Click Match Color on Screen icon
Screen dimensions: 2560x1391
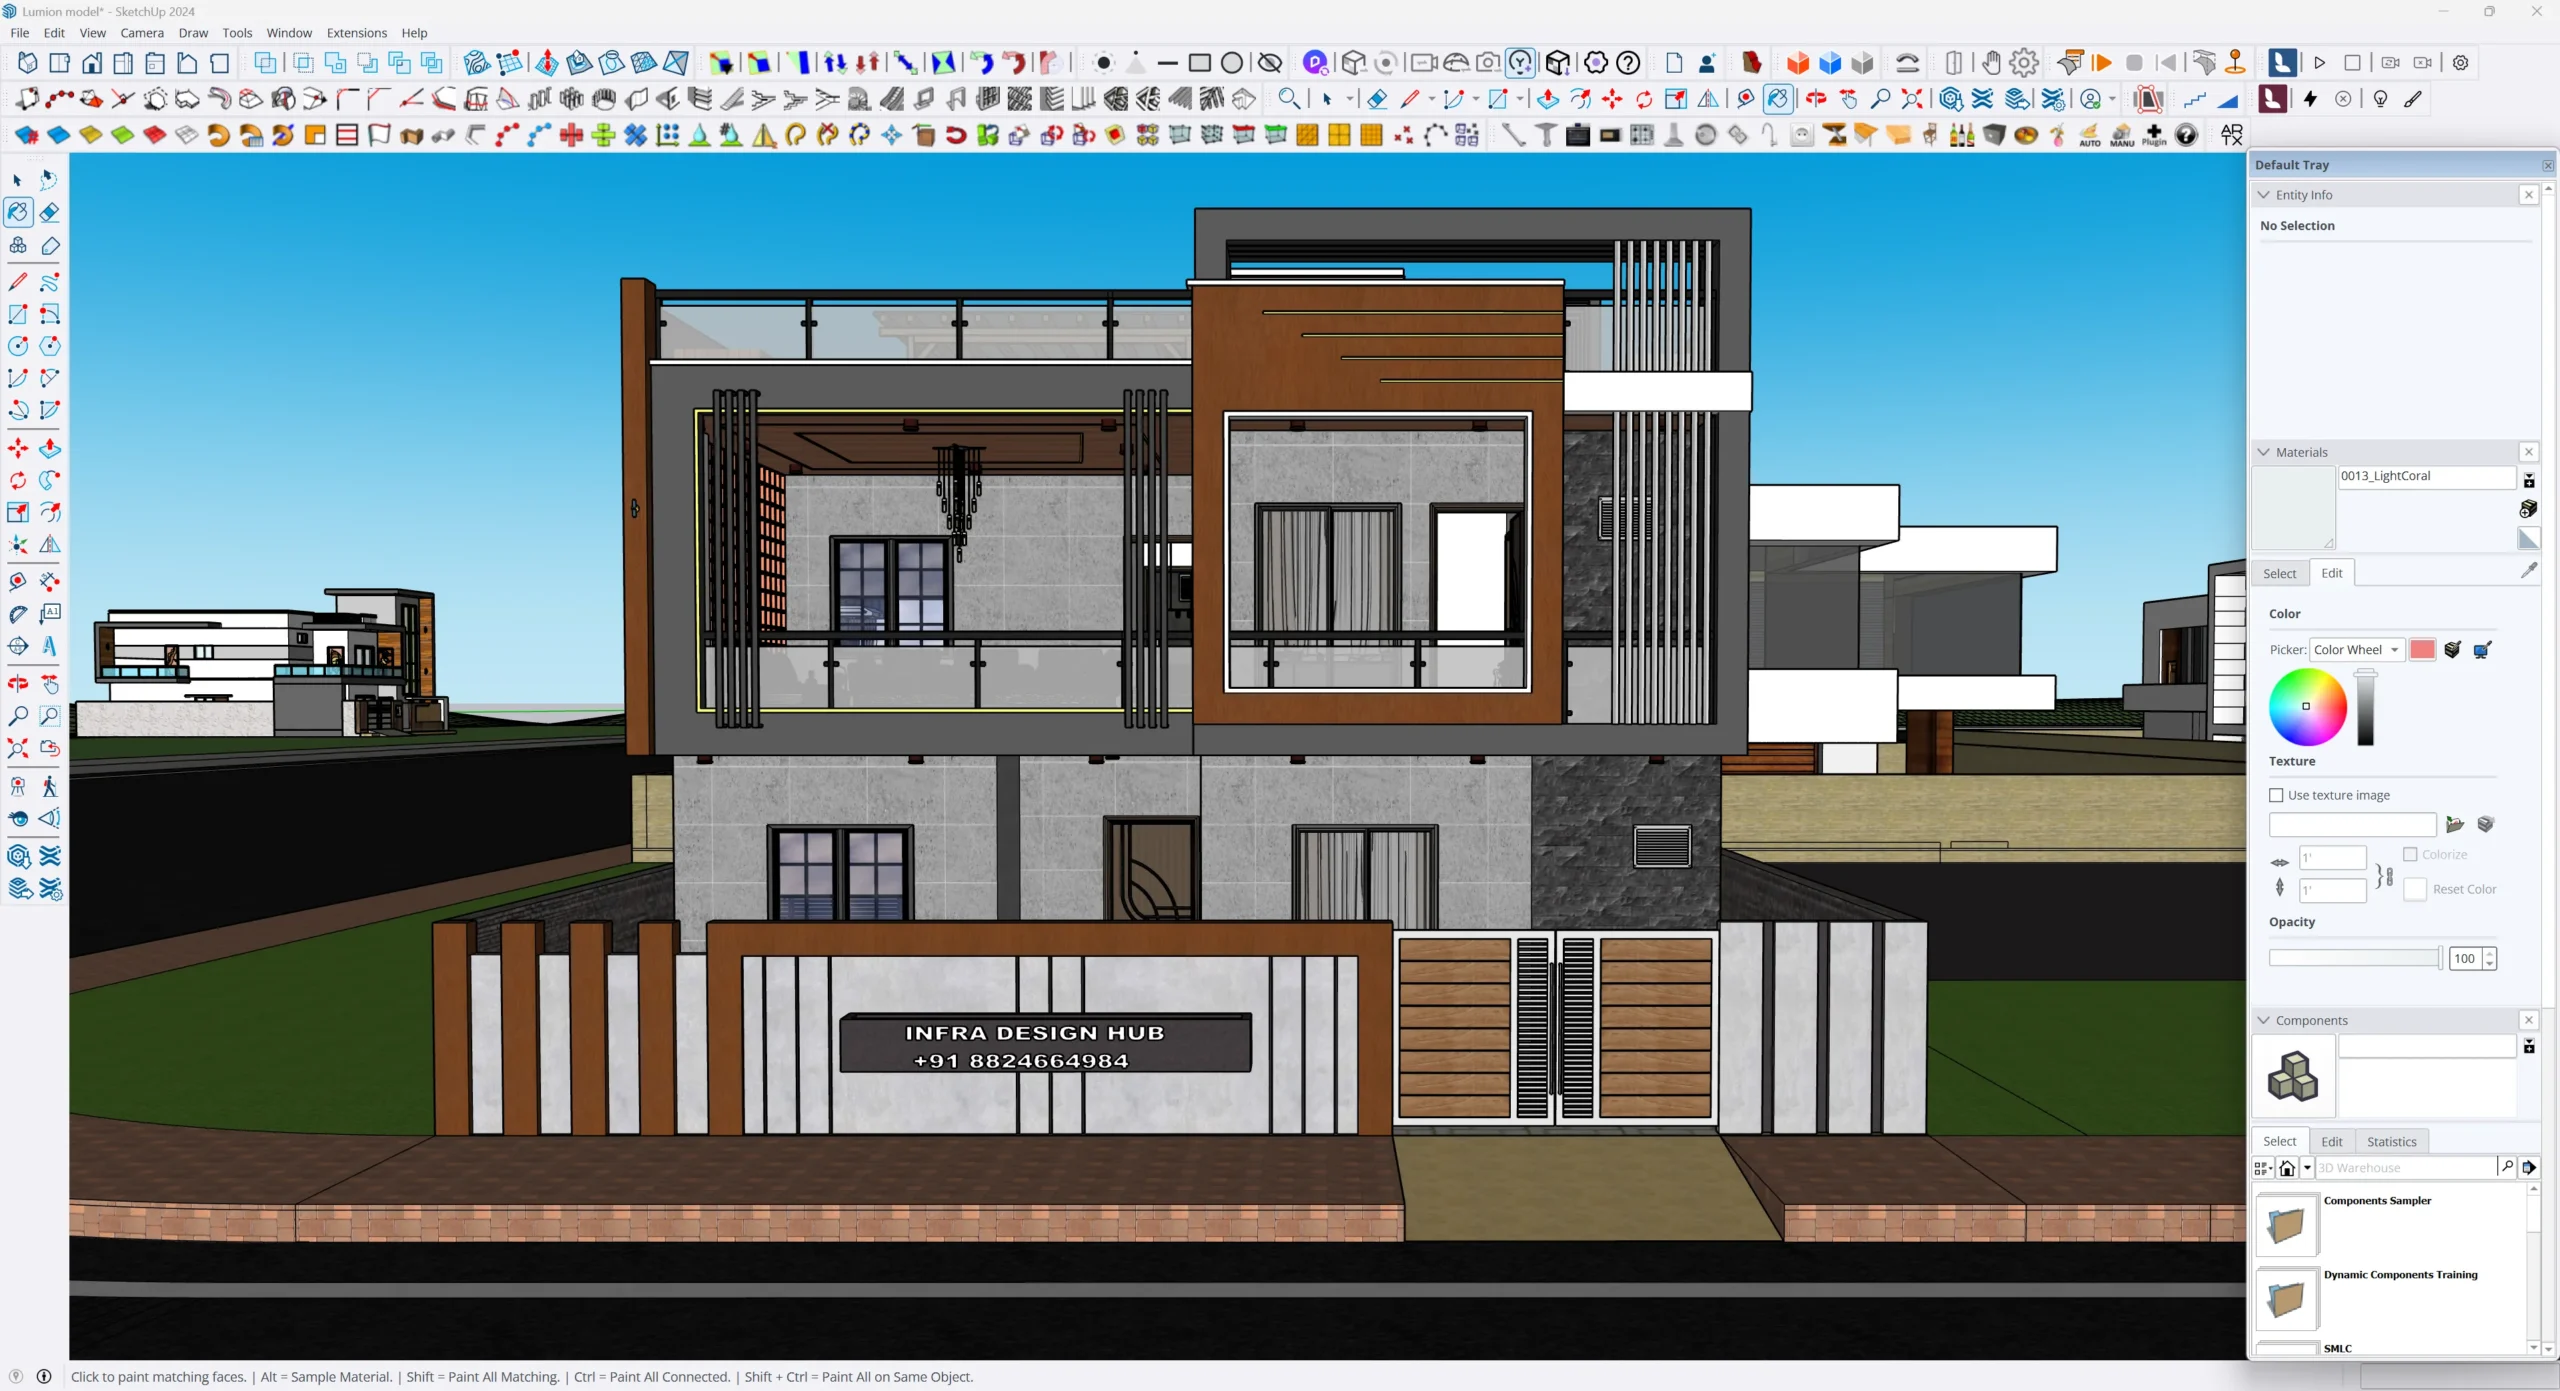[2482, 650]
